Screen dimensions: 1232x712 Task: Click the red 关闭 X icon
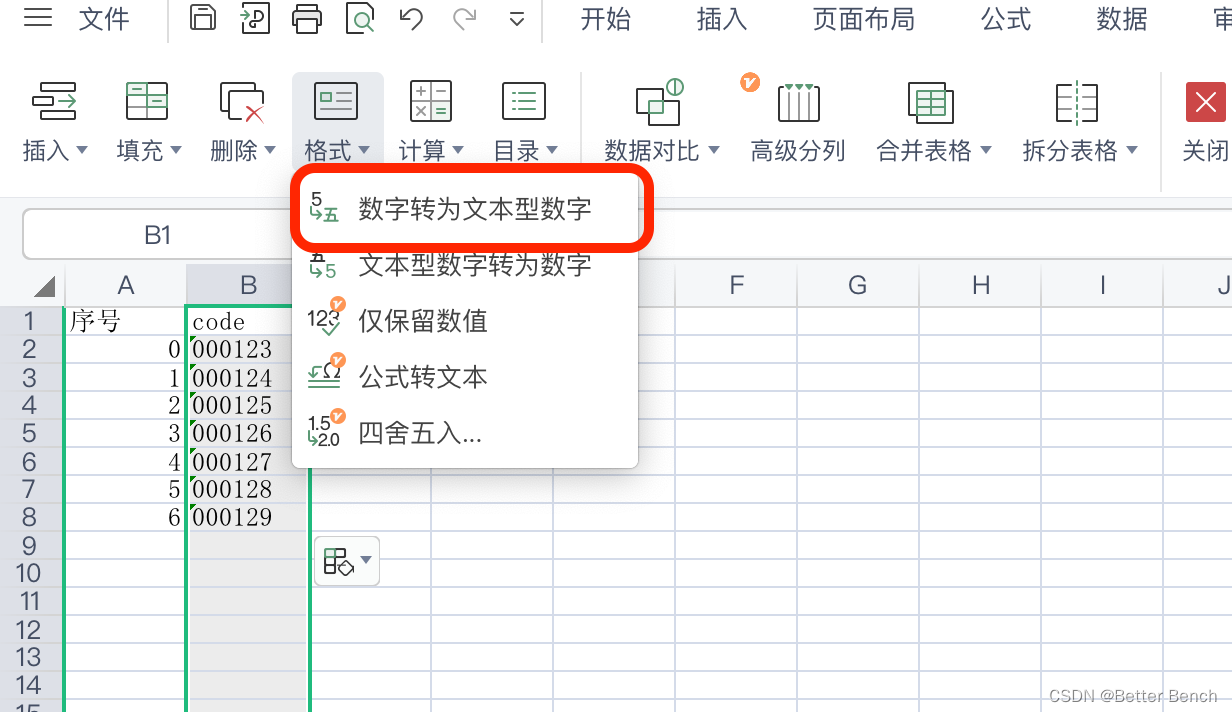coord(1206,101)
